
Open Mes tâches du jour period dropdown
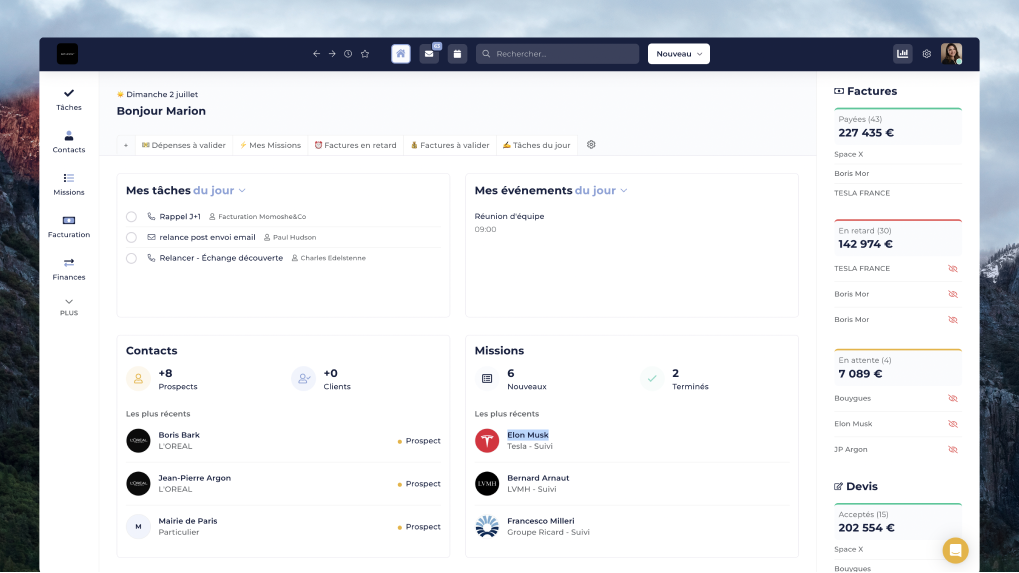click(220, 190)
